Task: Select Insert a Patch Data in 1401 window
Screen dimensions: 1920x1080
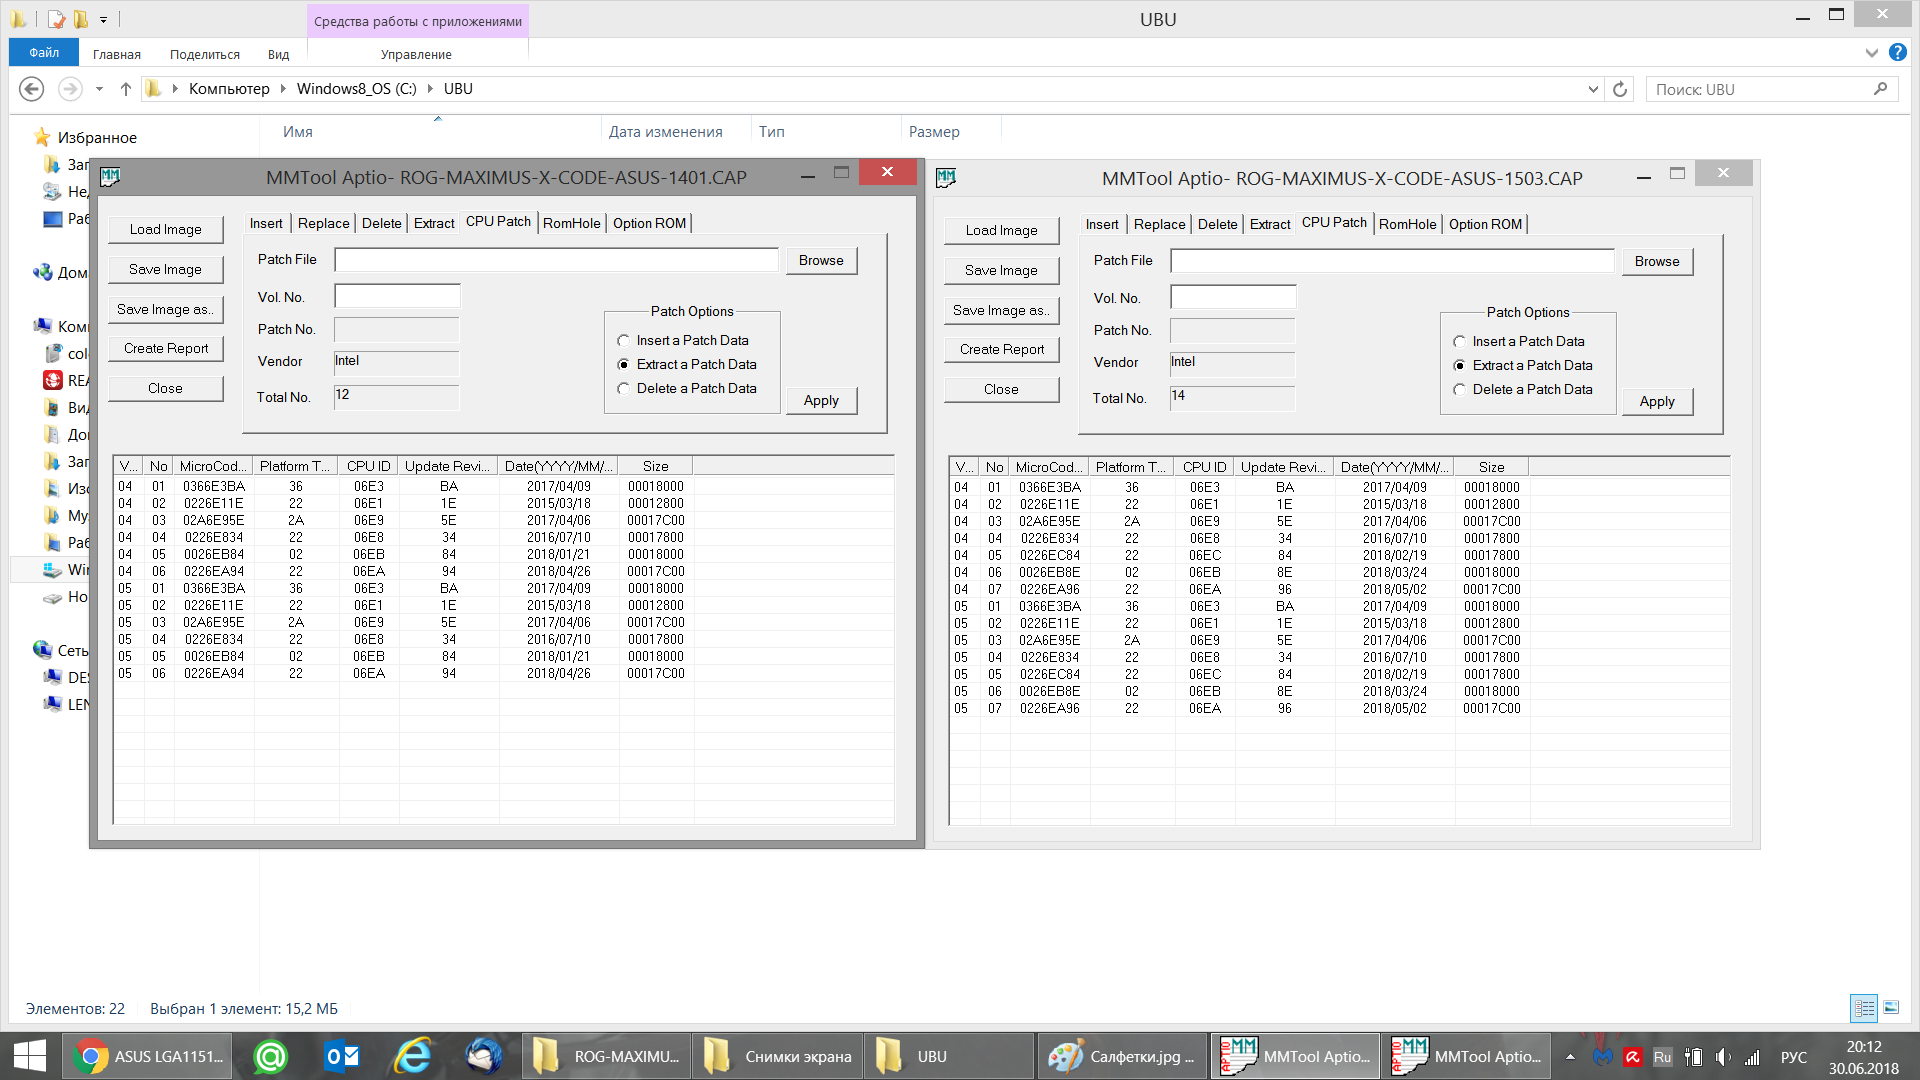Action: [x=623, y=341]
